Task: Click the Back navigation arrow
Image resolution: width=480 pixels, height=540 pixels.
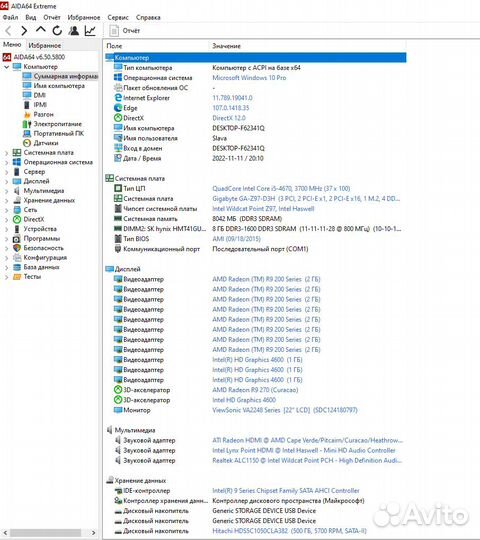Action: (x=8, y=31)
